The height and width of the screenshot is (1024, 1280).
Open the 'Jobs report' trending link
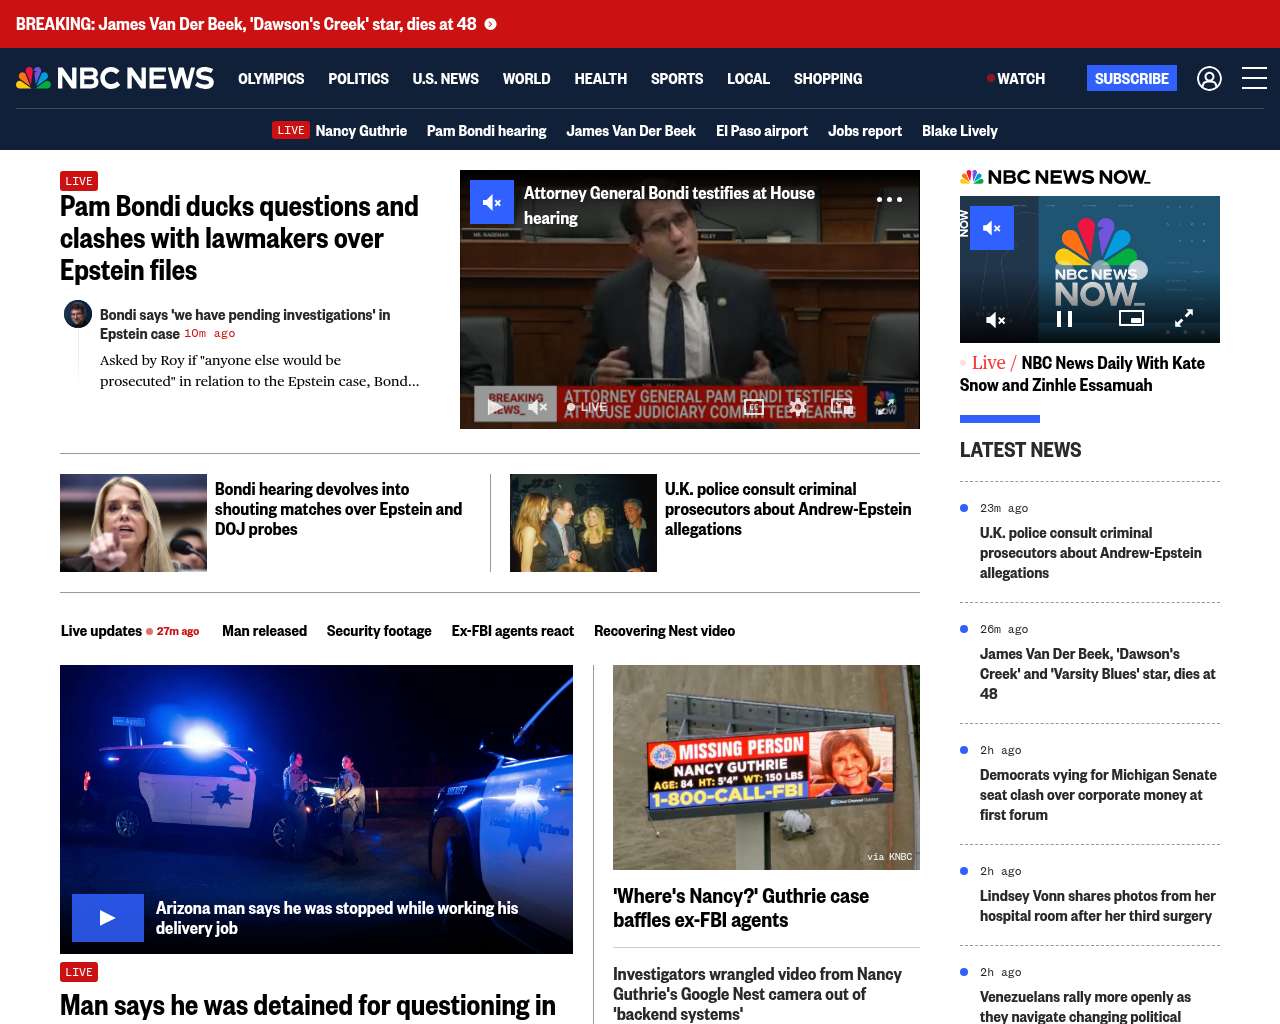point(864,131)
